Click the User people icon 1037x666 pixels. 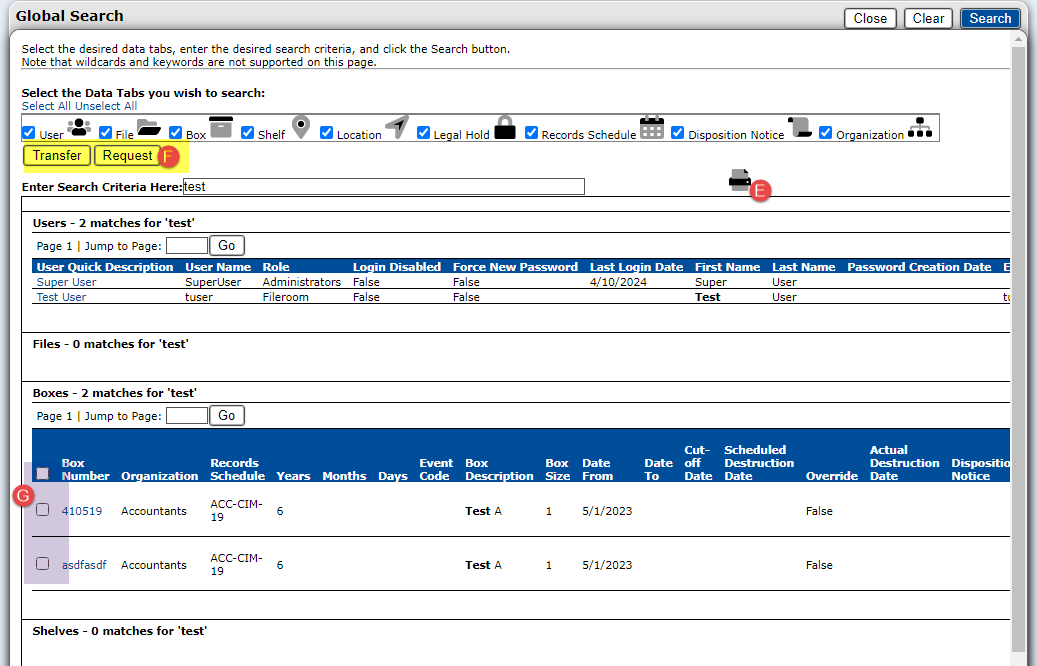pyautogui.click(x=79, y=128)
